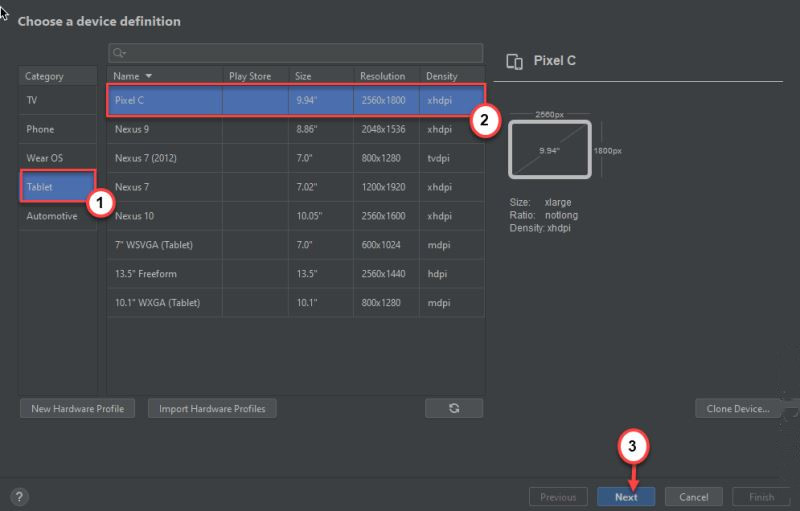Open the help question mark icon
The height and width of the screenshot is (511, 800).
(x=19, y=497)
